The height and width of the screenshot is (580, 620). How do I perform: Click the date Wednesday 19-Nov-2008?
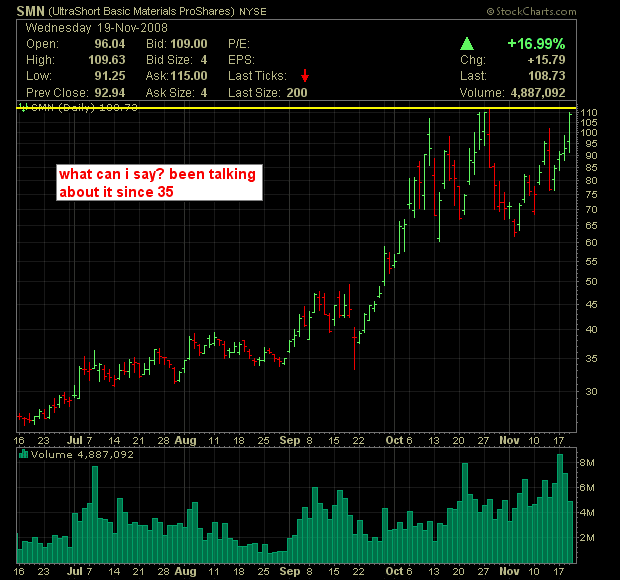(96, 28)
